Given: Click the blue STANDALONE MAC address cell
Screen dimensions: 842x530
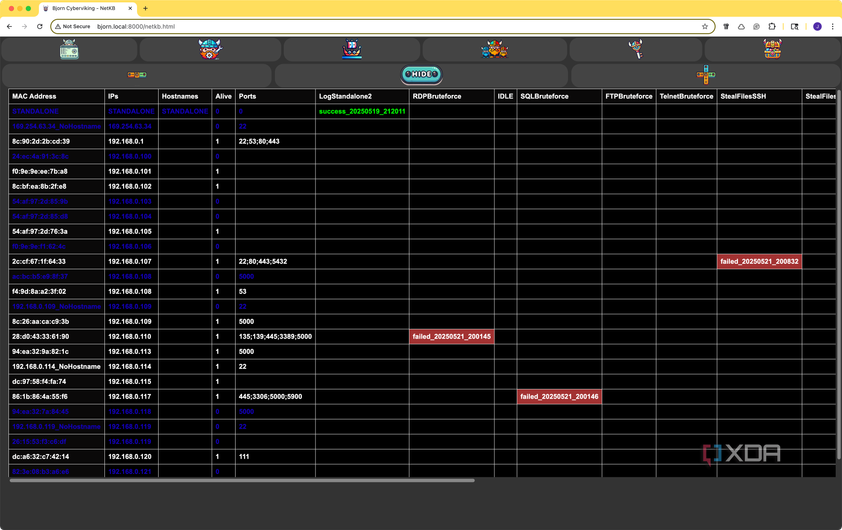Looking at the screenshot, I should pyautogui.click(x=56, y=111).
